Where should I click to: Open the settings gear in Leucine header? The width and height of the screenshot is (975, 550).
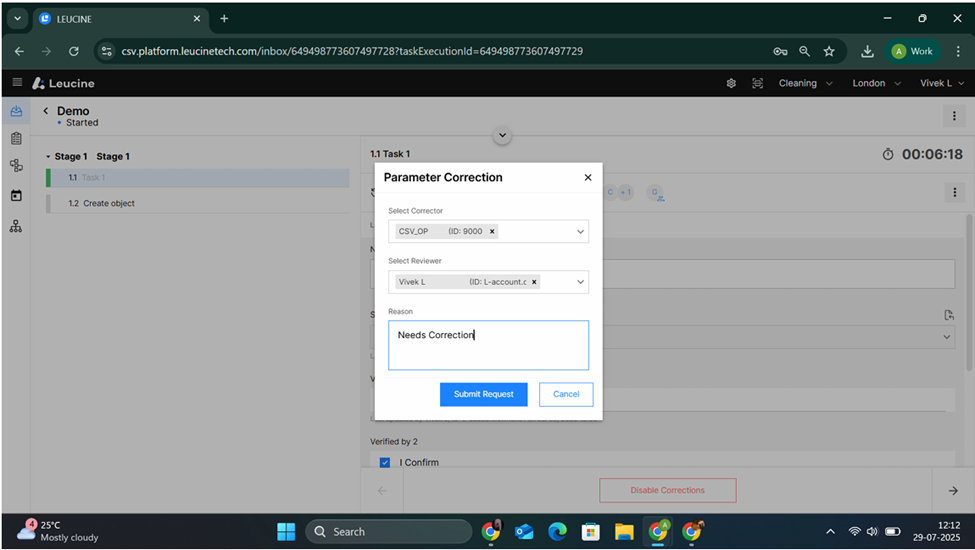point(731,83)
